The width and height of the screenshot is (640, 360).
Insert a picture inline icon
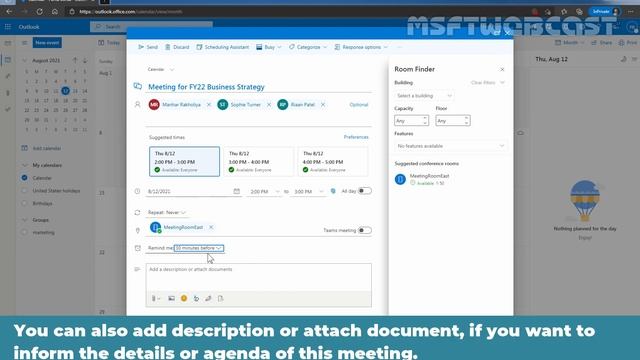(171, 298)
